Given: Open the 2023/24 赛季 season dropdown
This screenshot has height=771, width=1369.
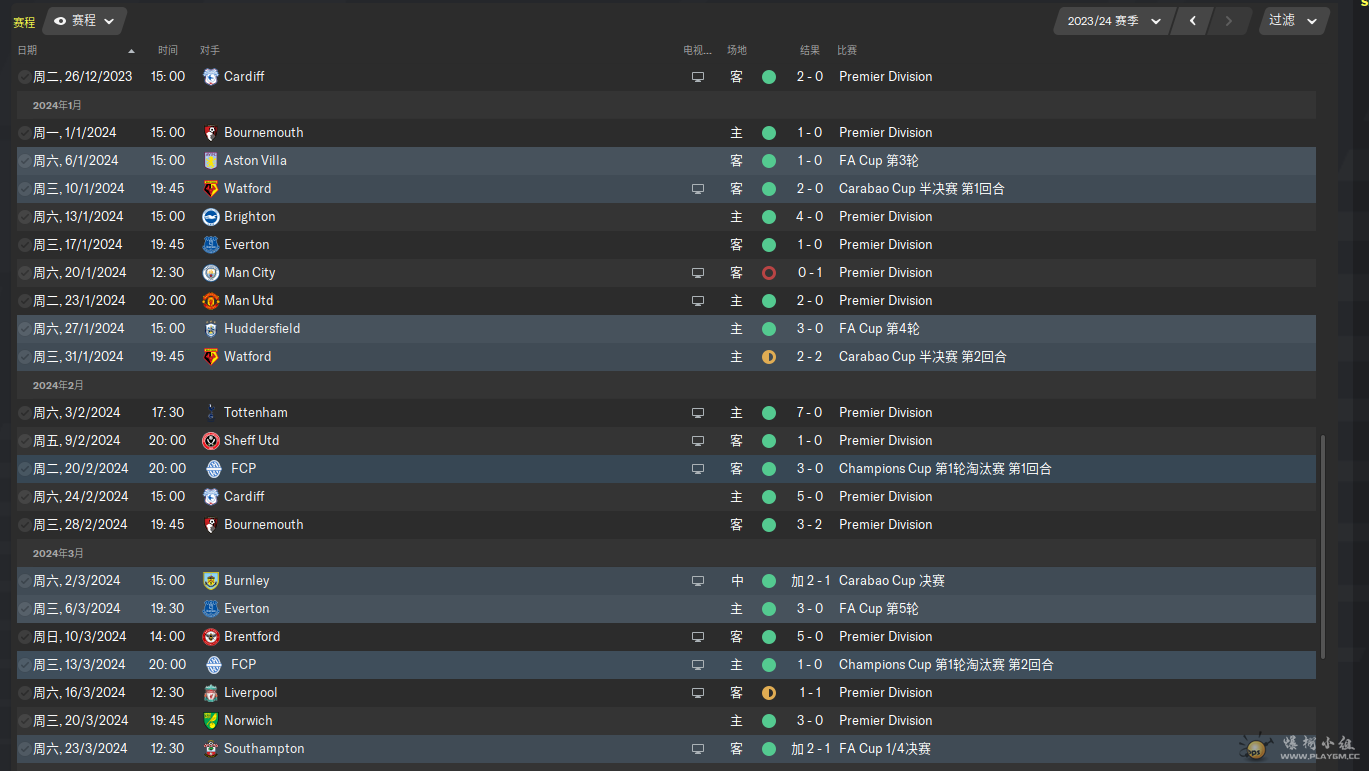Looking at the screenshot, I should (1113, 21).
